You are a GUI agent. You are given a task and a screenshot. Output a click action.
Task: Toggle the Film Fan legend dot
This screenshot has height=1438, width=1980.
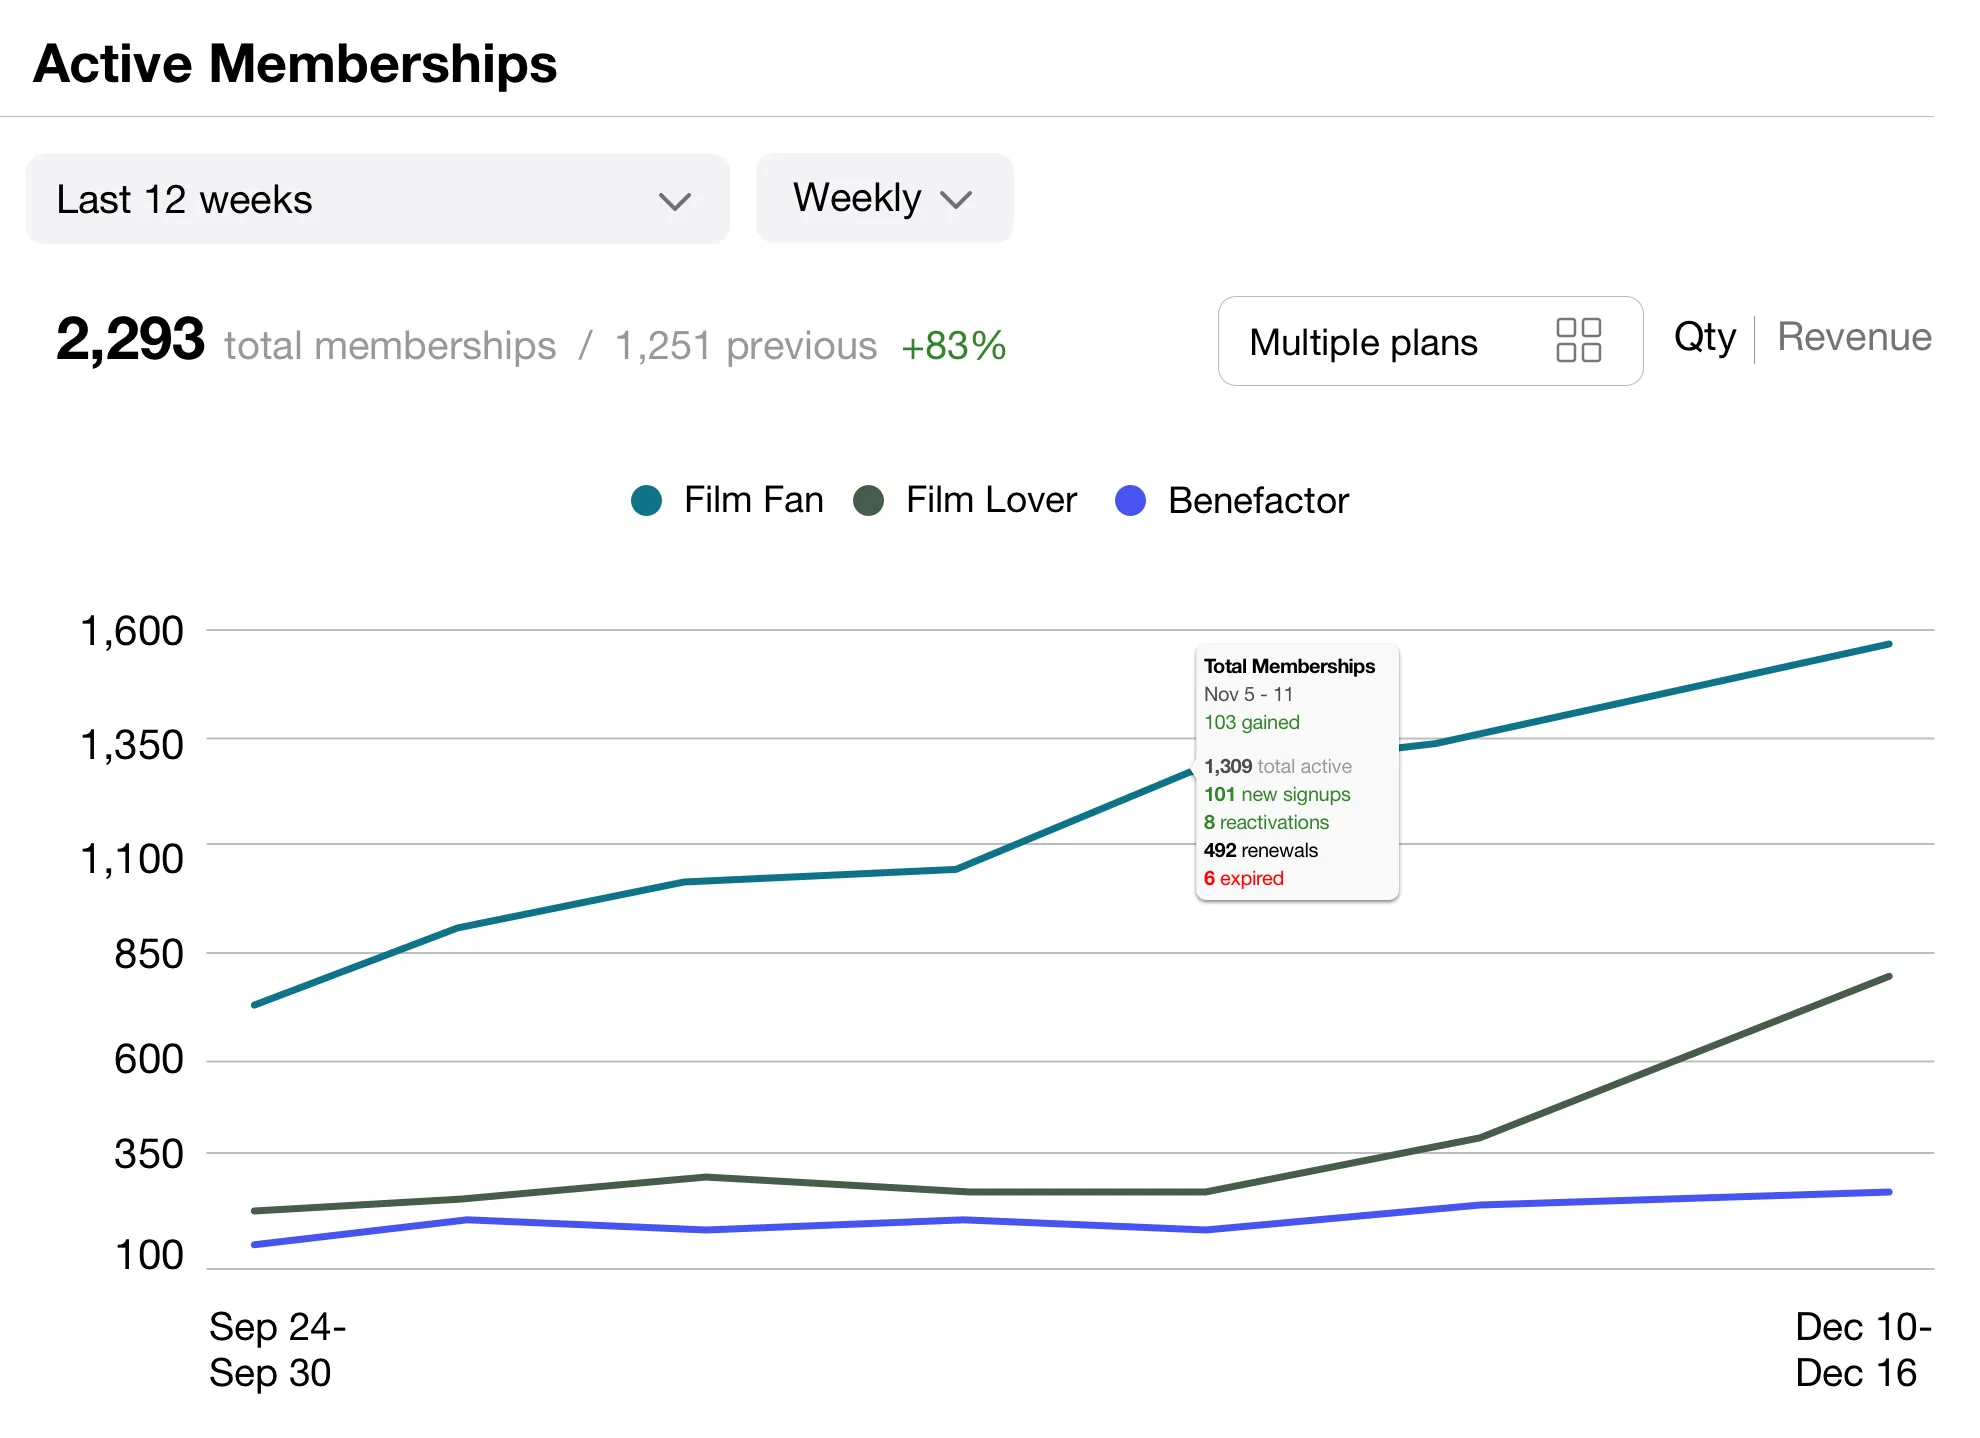pos(647,500)
